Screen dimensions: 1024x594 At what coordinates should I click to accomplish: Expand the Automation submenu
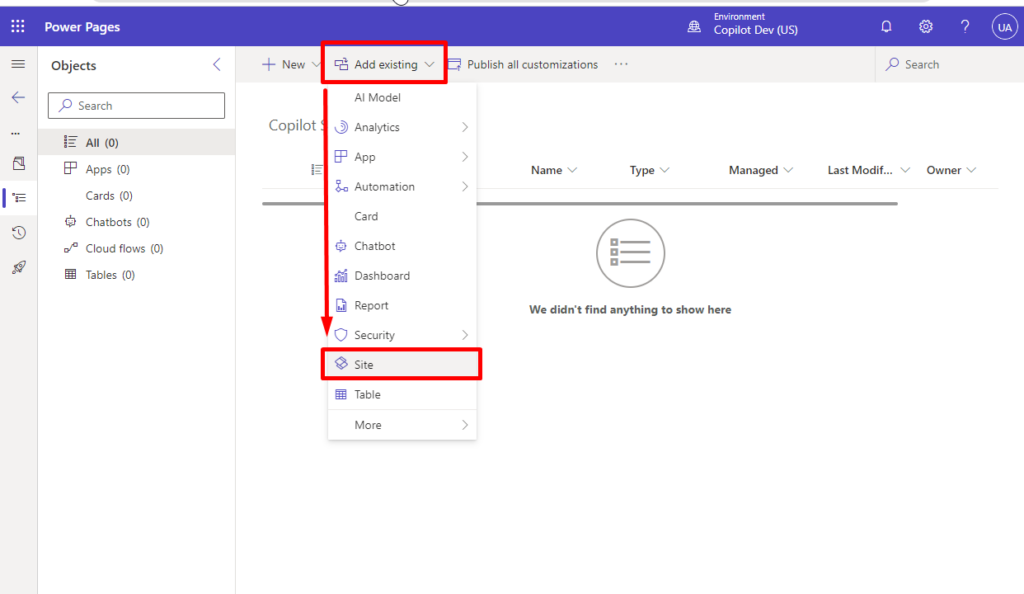(x=402, y=187)
